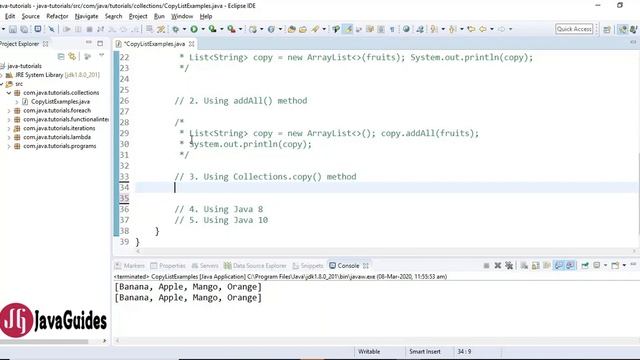
Task: Click the Terminate square icon in Console
Action: [x=486, y=265]
